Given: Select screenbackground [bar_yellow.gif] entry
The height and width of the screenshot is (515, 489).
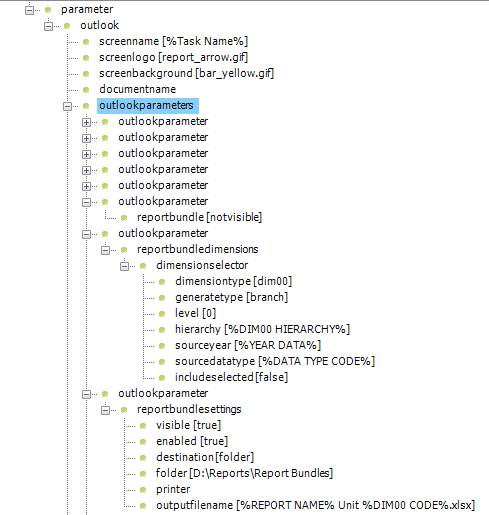Looking at the screenshot, I should click(x=186, y=73).
